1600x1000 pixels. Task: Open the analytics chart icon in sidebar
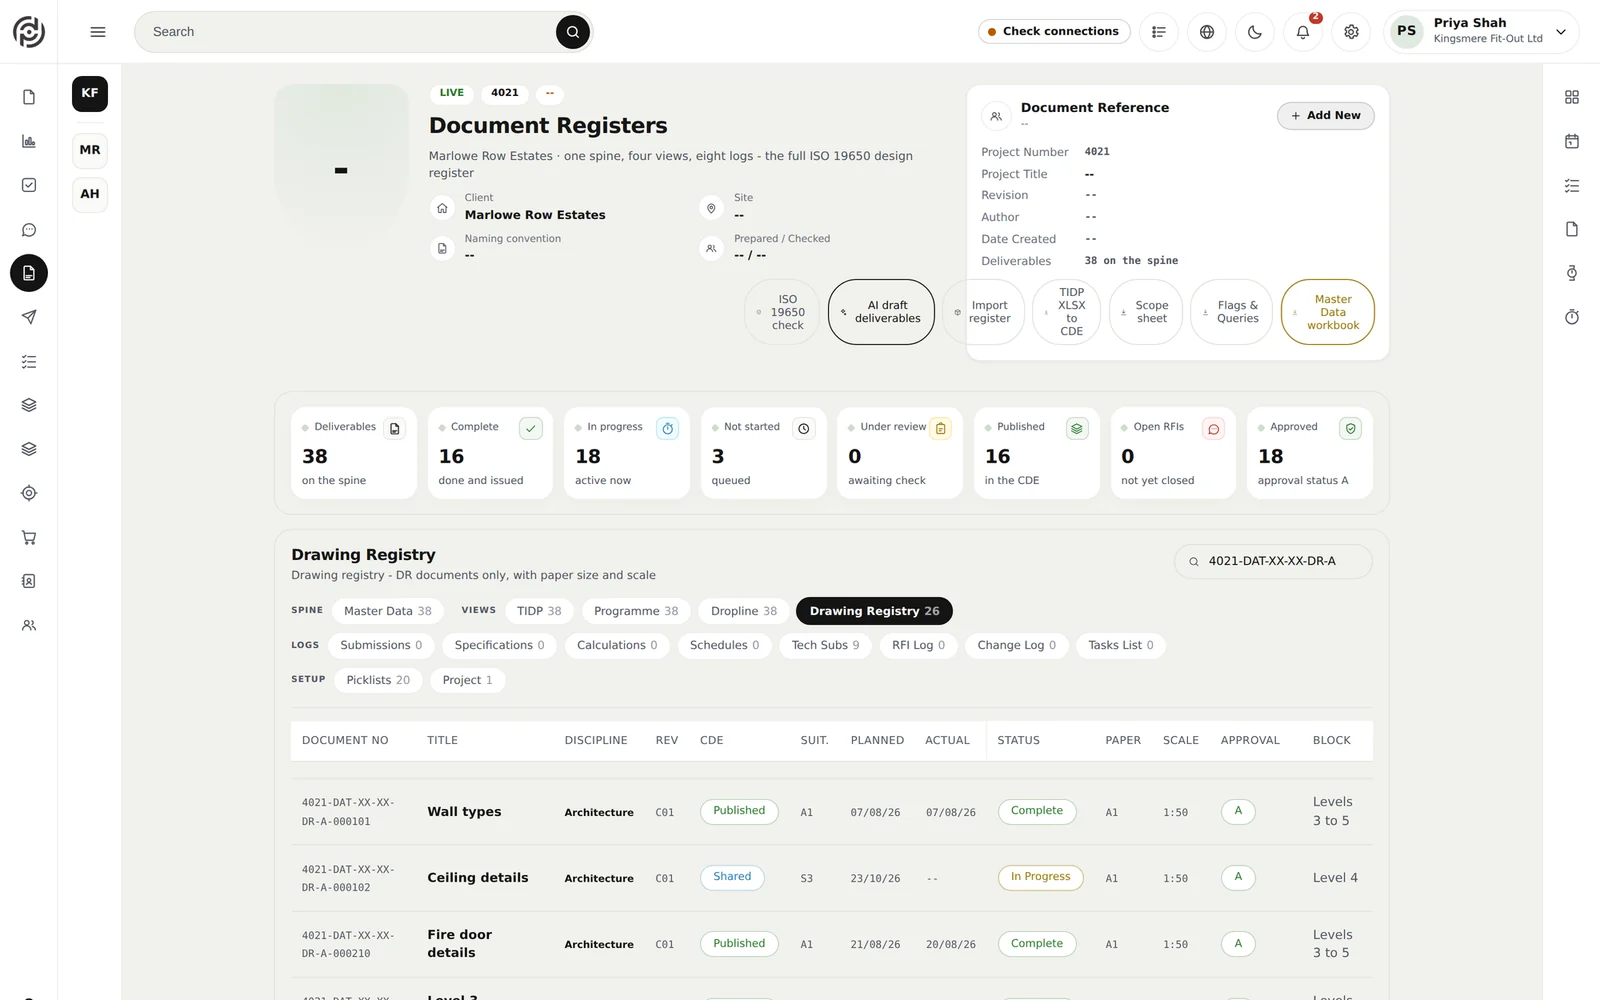[x=29, y=141]
